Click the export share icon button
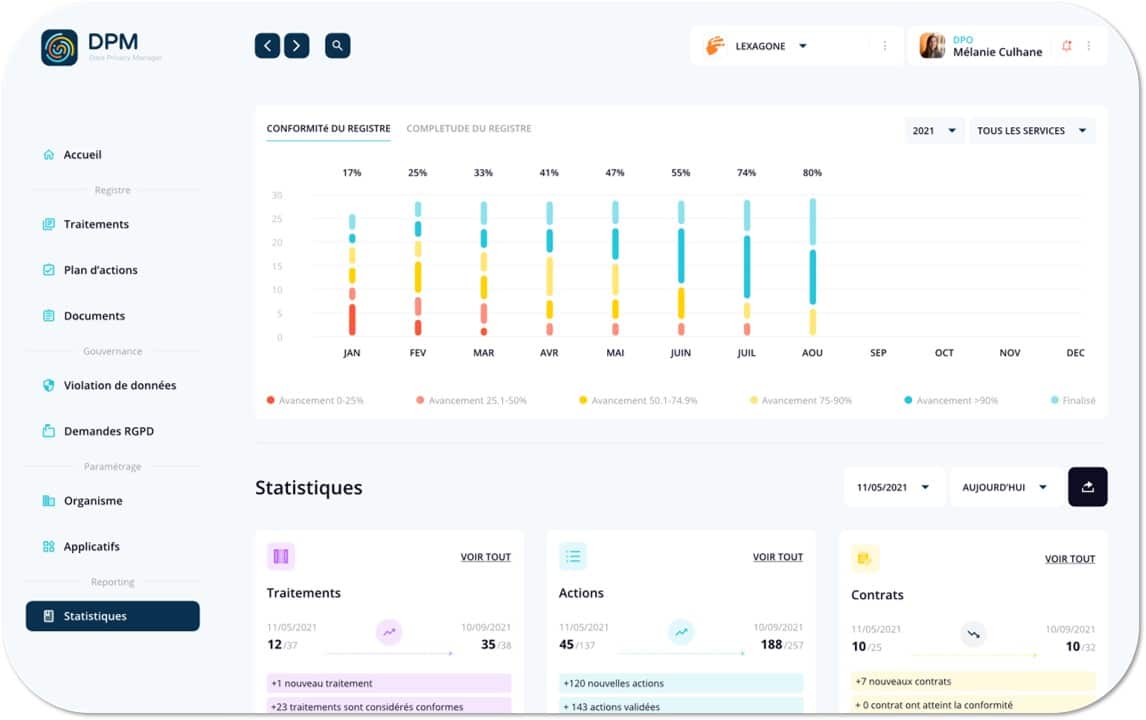The image size is (1146, 720). click(x=1088, y=487)
